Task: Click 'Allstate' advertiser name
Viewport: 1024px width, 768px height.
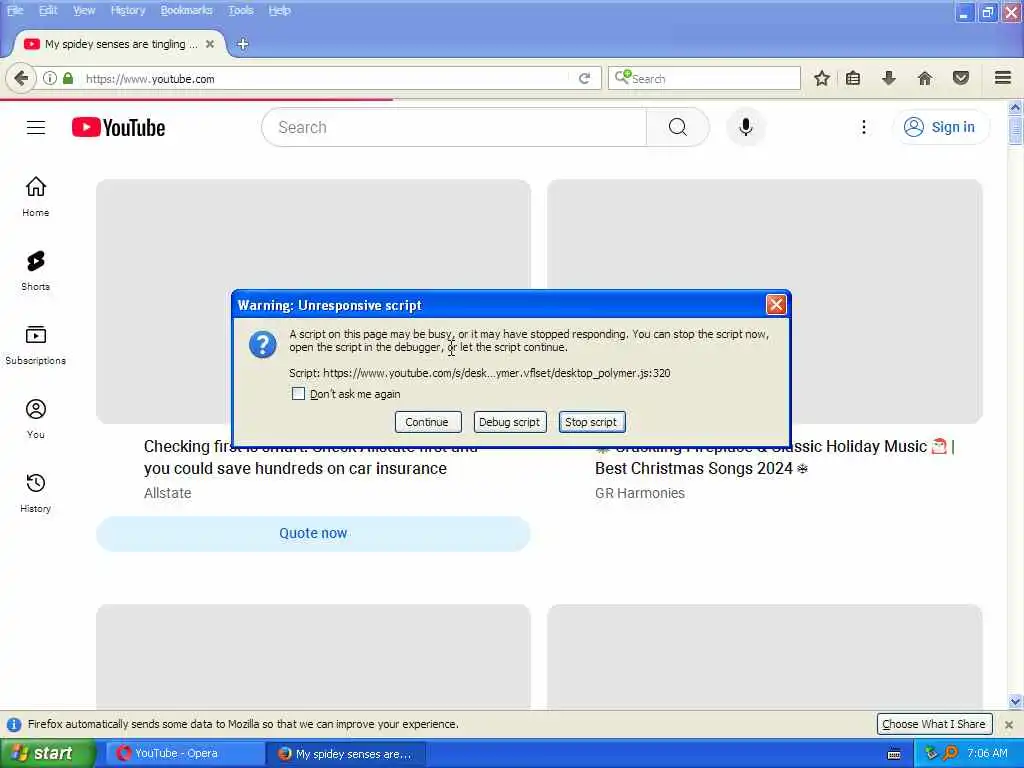Action: click(168, 493)
